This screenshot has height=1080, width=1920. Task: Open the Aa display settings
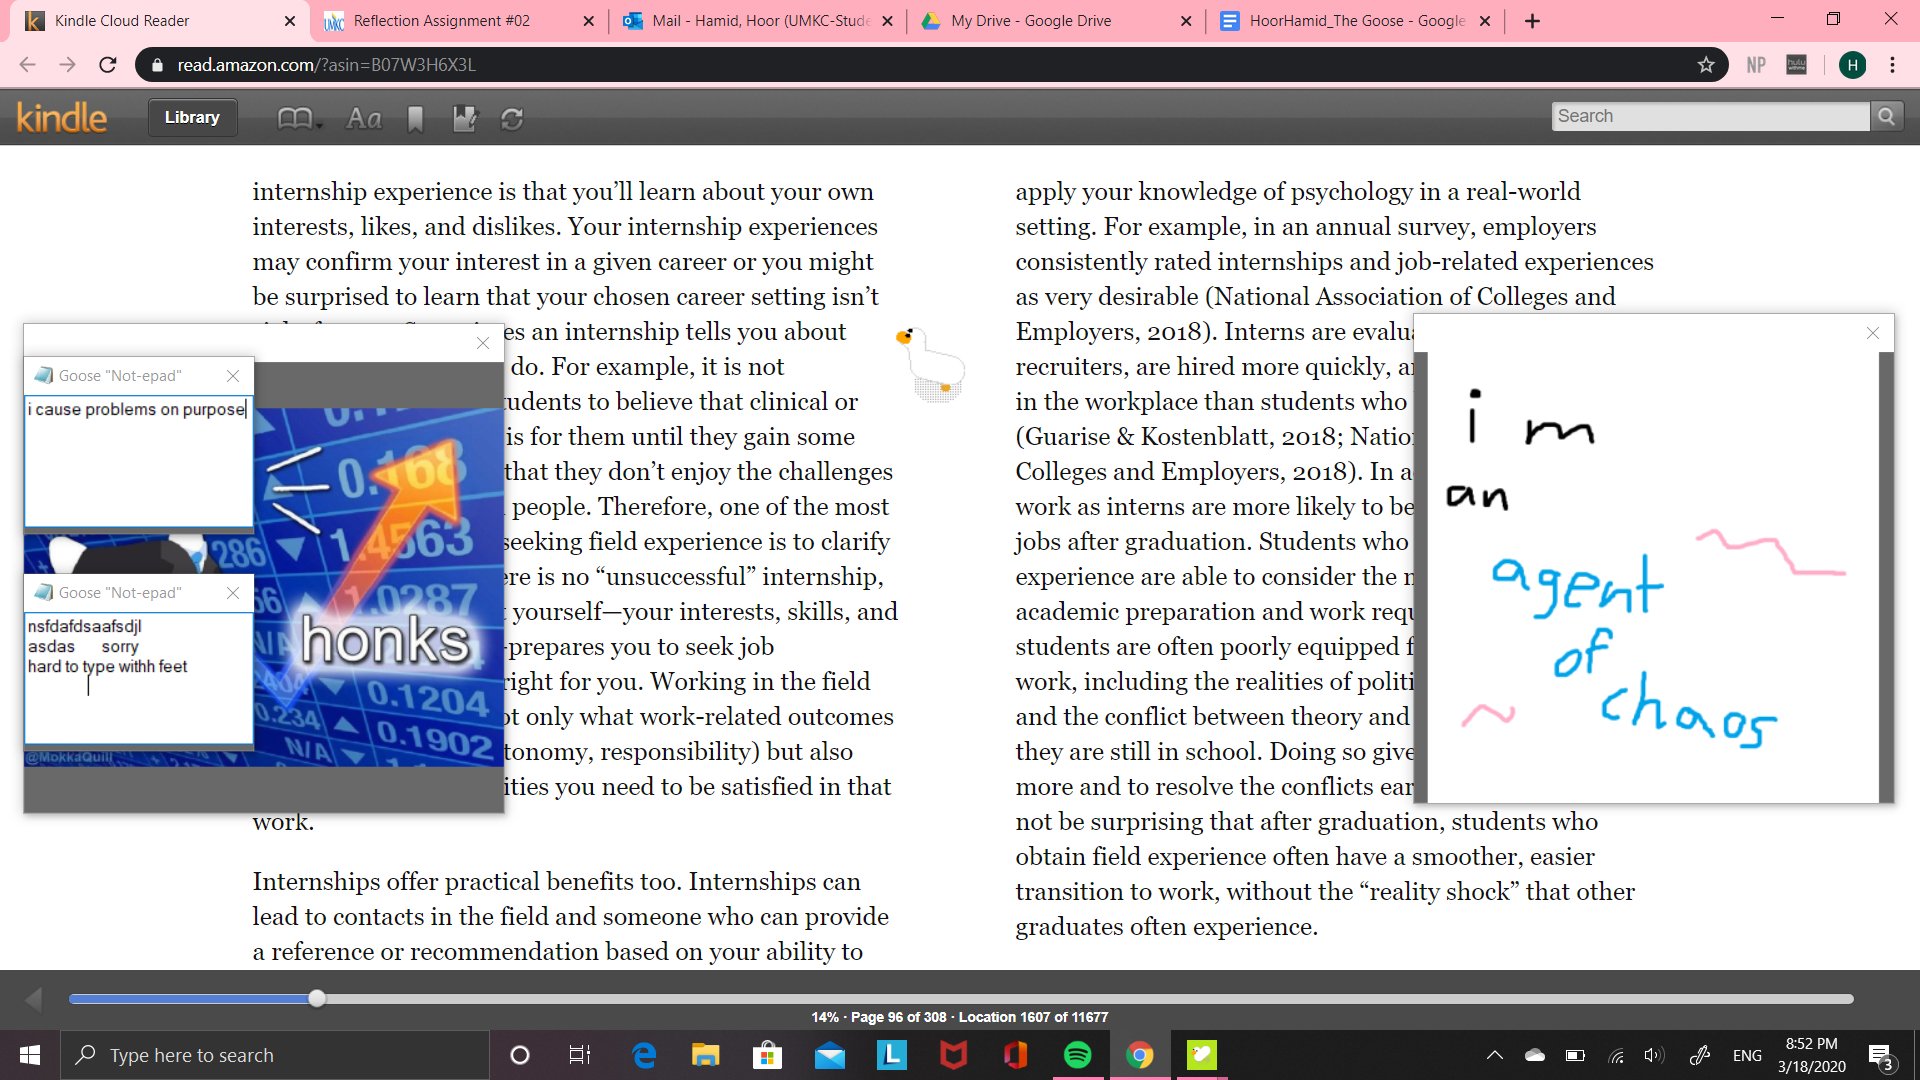tap(363, 118)
